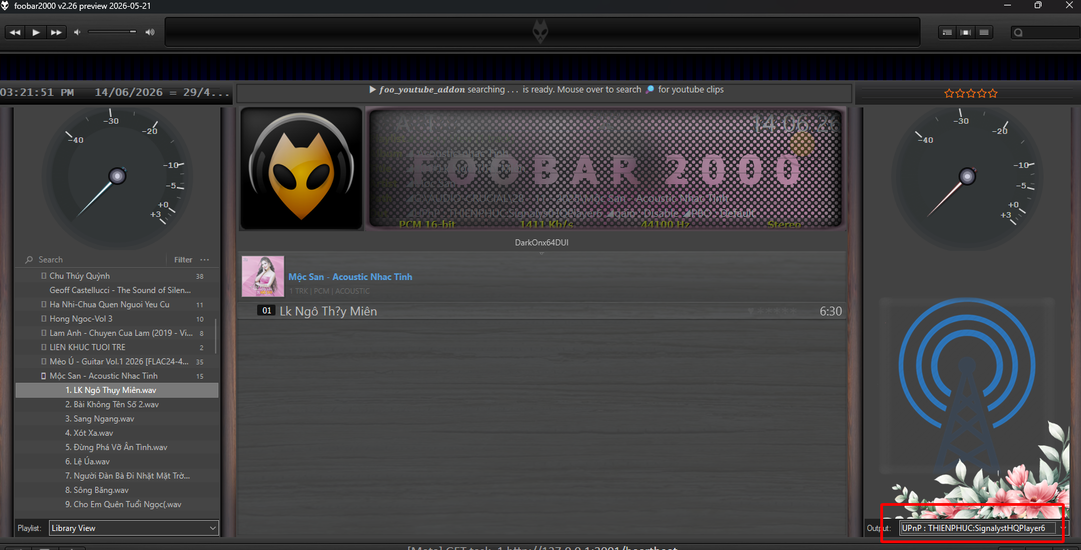Click the count 38 beside Chu Thúy Quỳnh
The height and width of the screenshot is (550, 1081).
(199, 276)
